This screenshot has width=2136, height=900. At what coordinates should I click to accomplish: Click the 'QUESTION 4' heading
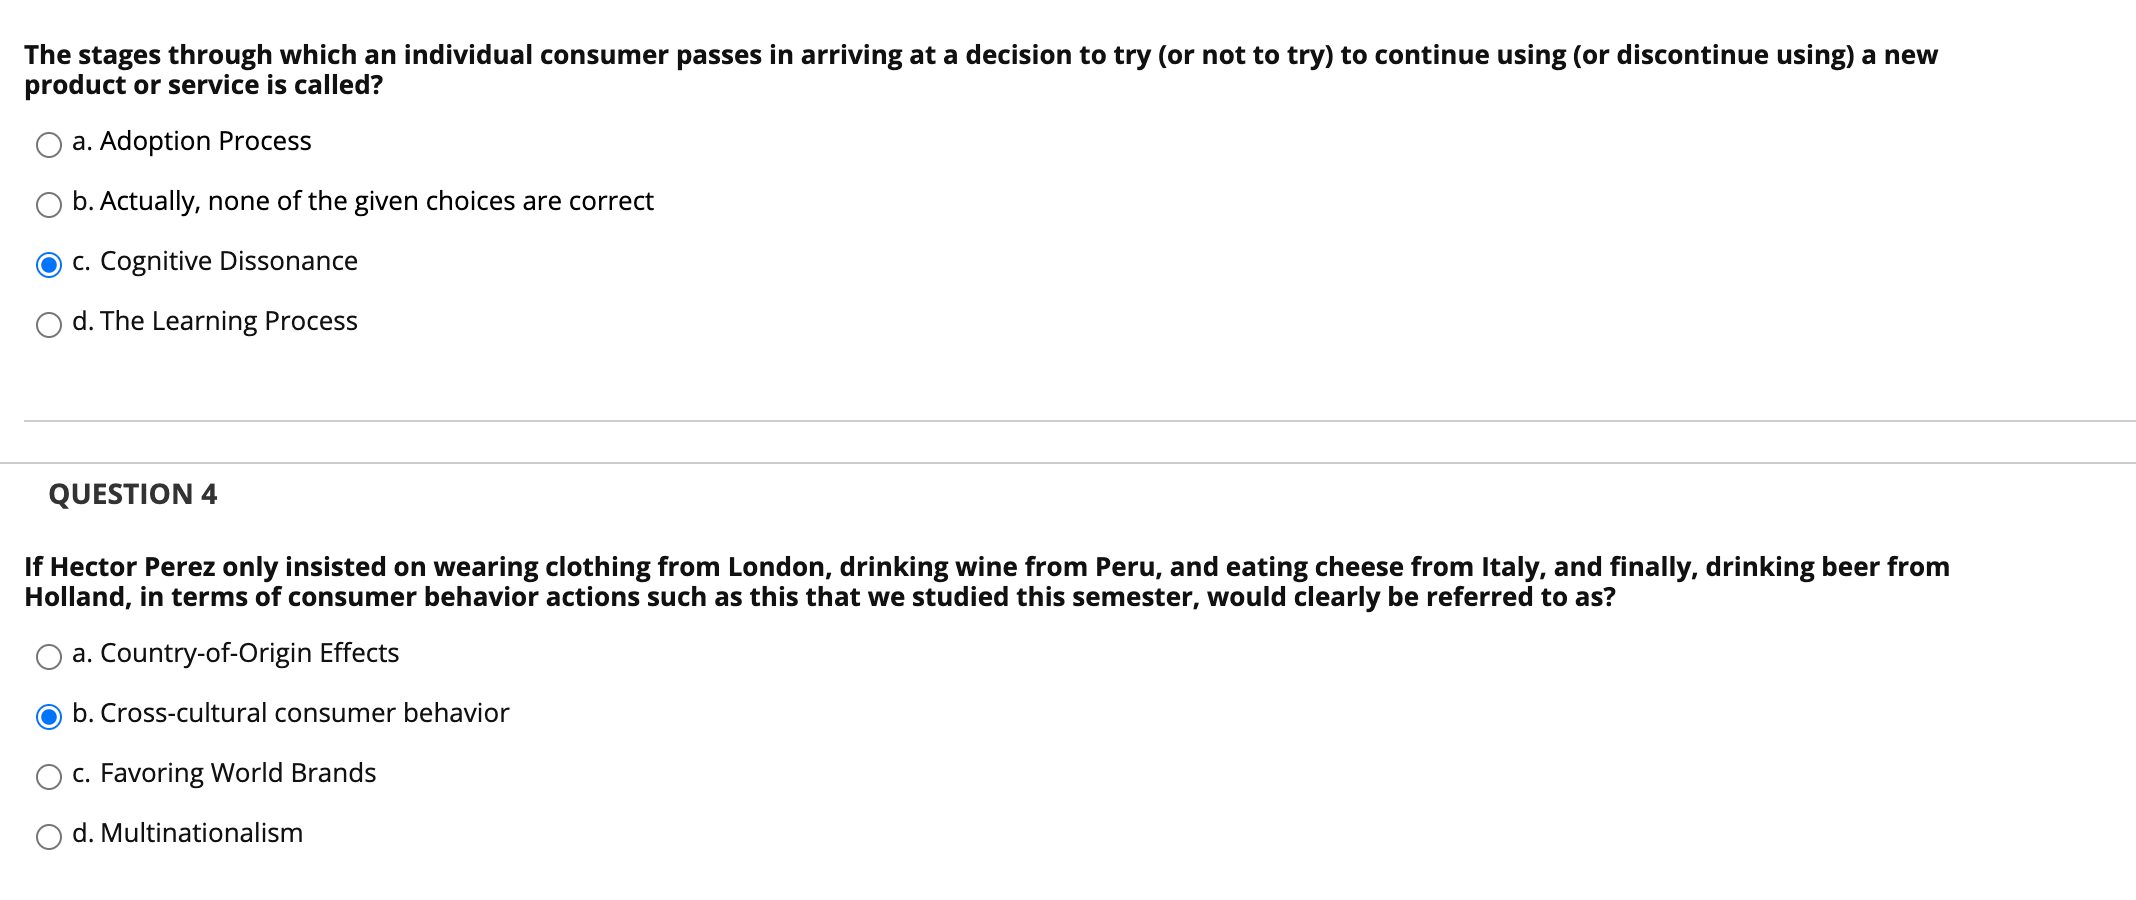pos(132,494)
